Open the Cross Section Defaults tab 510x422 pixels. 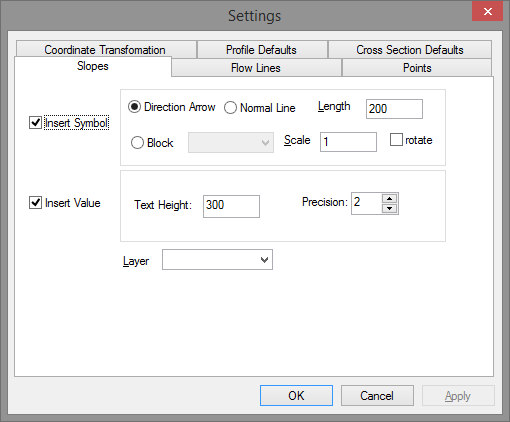click(410, 50)
